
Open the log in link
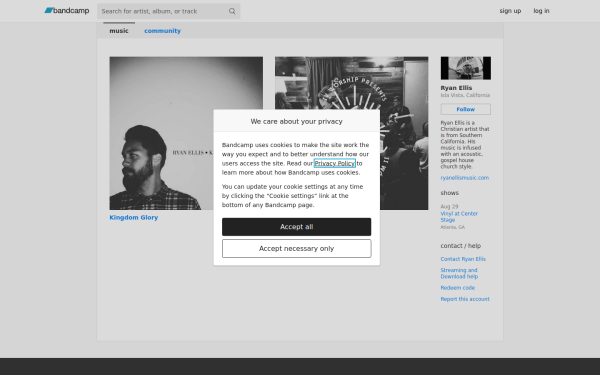coord(541,11)
